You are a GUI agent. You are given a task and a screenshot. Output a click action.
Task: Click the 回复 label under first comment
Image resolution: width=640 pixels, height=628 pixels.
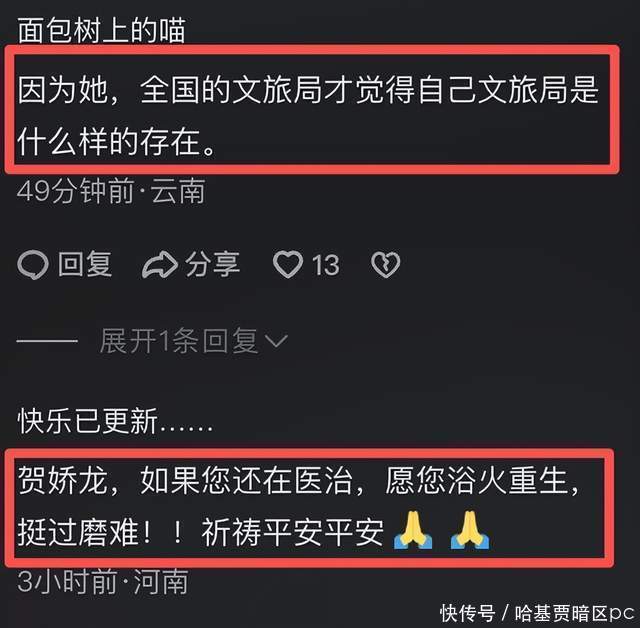[x=85, y=264]
